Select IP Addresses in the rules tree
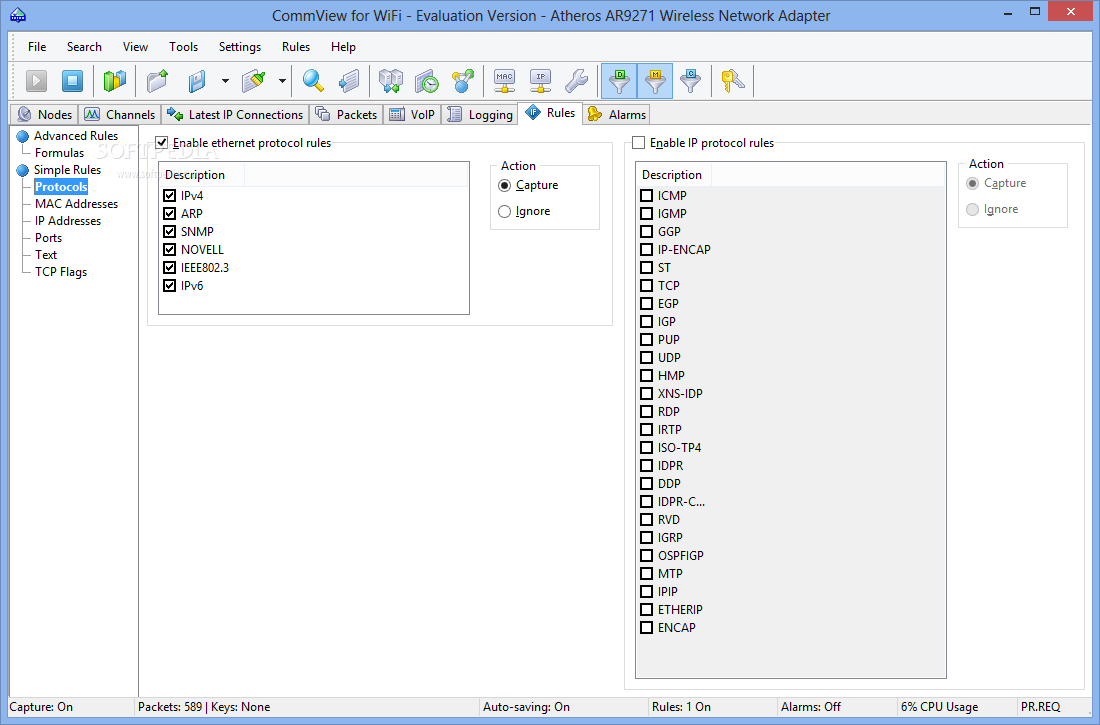Screen dimensions: 1100x725 click(x=68, y=221)
